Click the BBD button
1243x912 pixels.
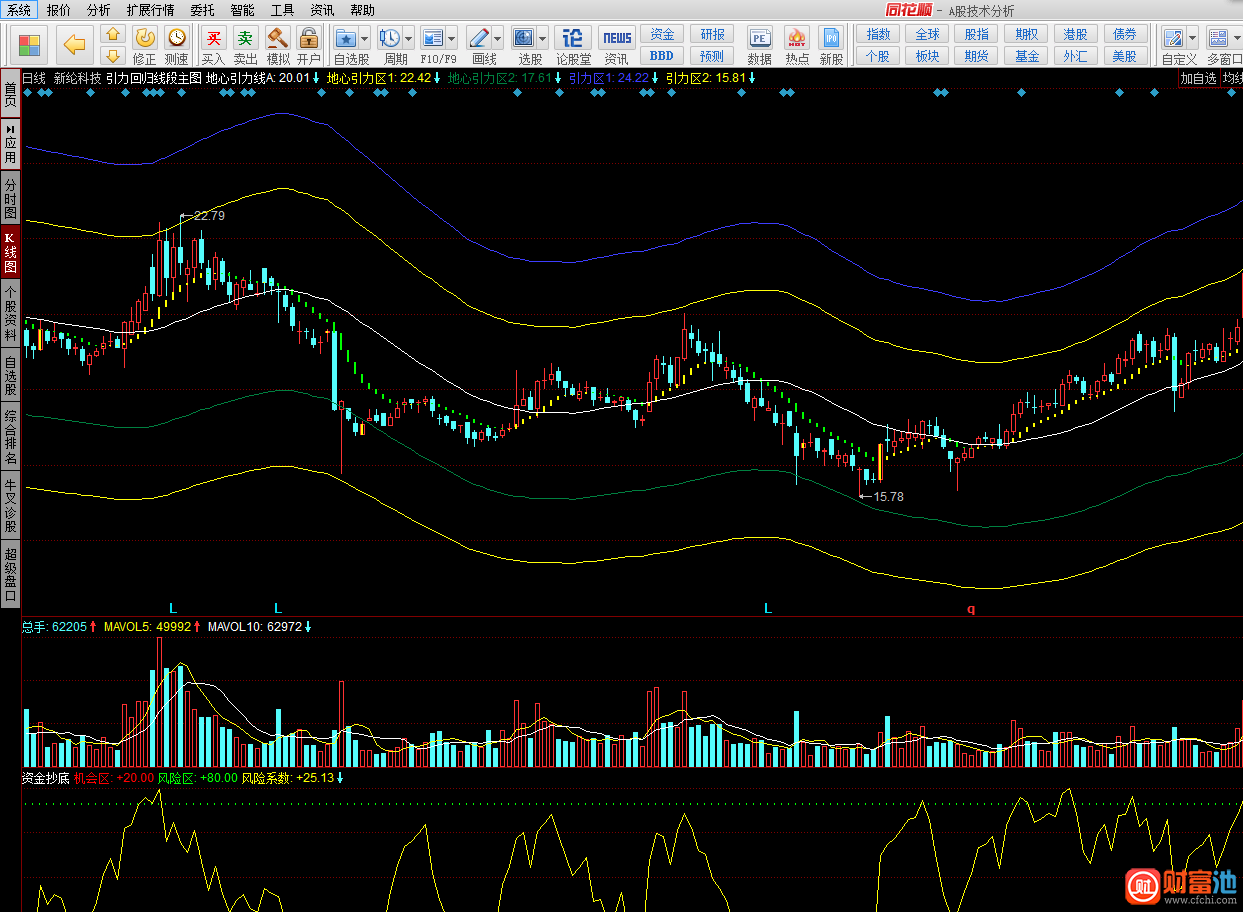[x=662, y=56]
